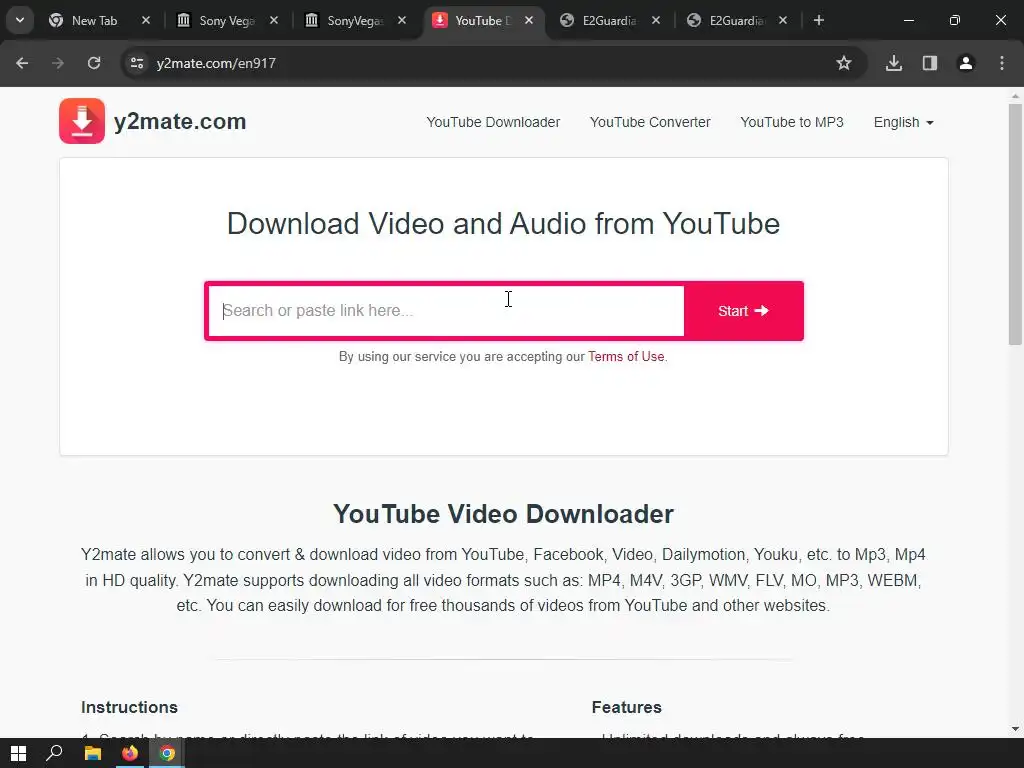Image resolution: width=1024 pixels, height=768 pixels.
Task: Open Firefox from the taskbar
Action: pos(130,753)
